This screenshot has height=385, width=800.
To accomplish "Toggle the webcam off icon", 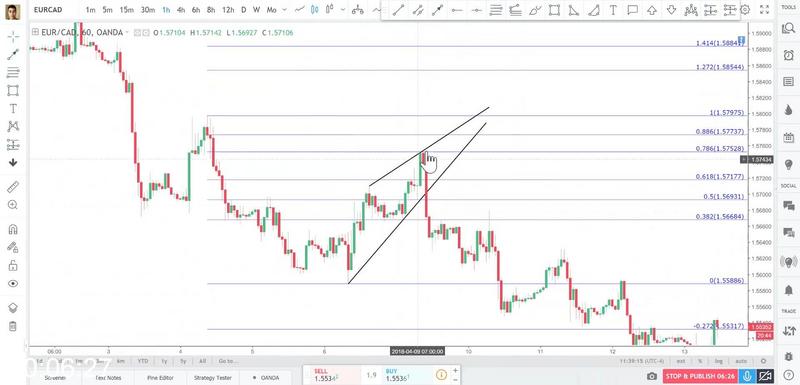I will point(765,376).
